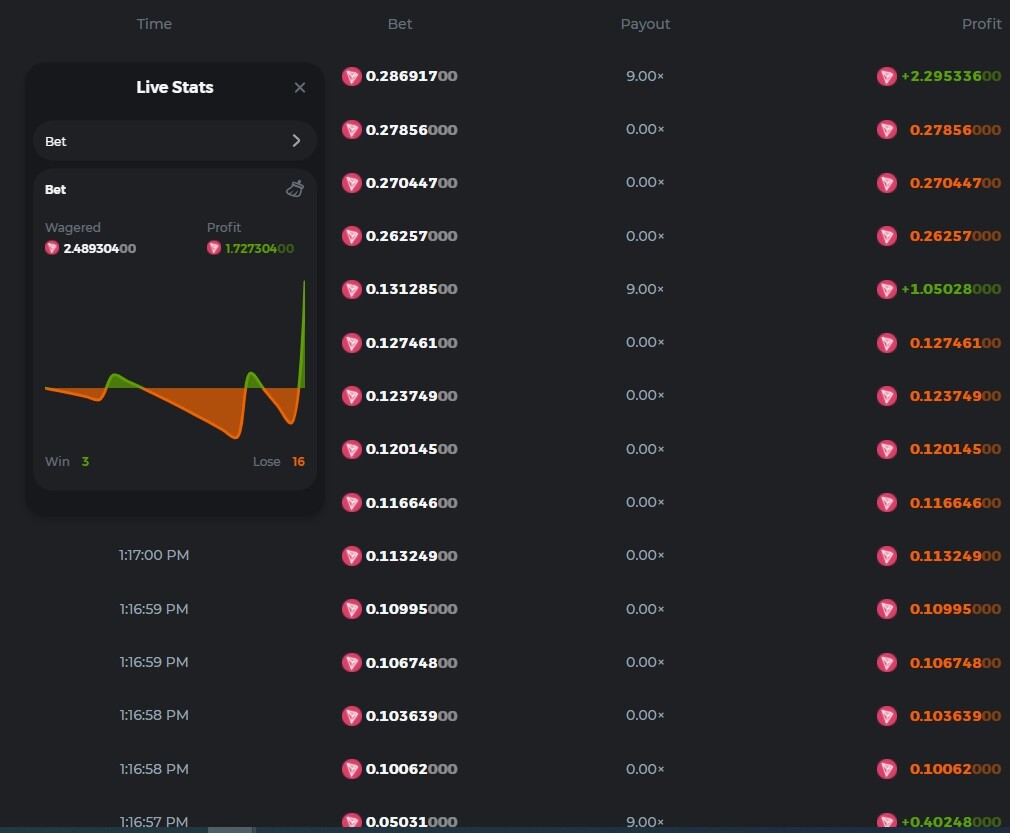Click coin icon next to bet 0.27044700
Viewport: 1010px width, 833px height.
click(352, 183)
